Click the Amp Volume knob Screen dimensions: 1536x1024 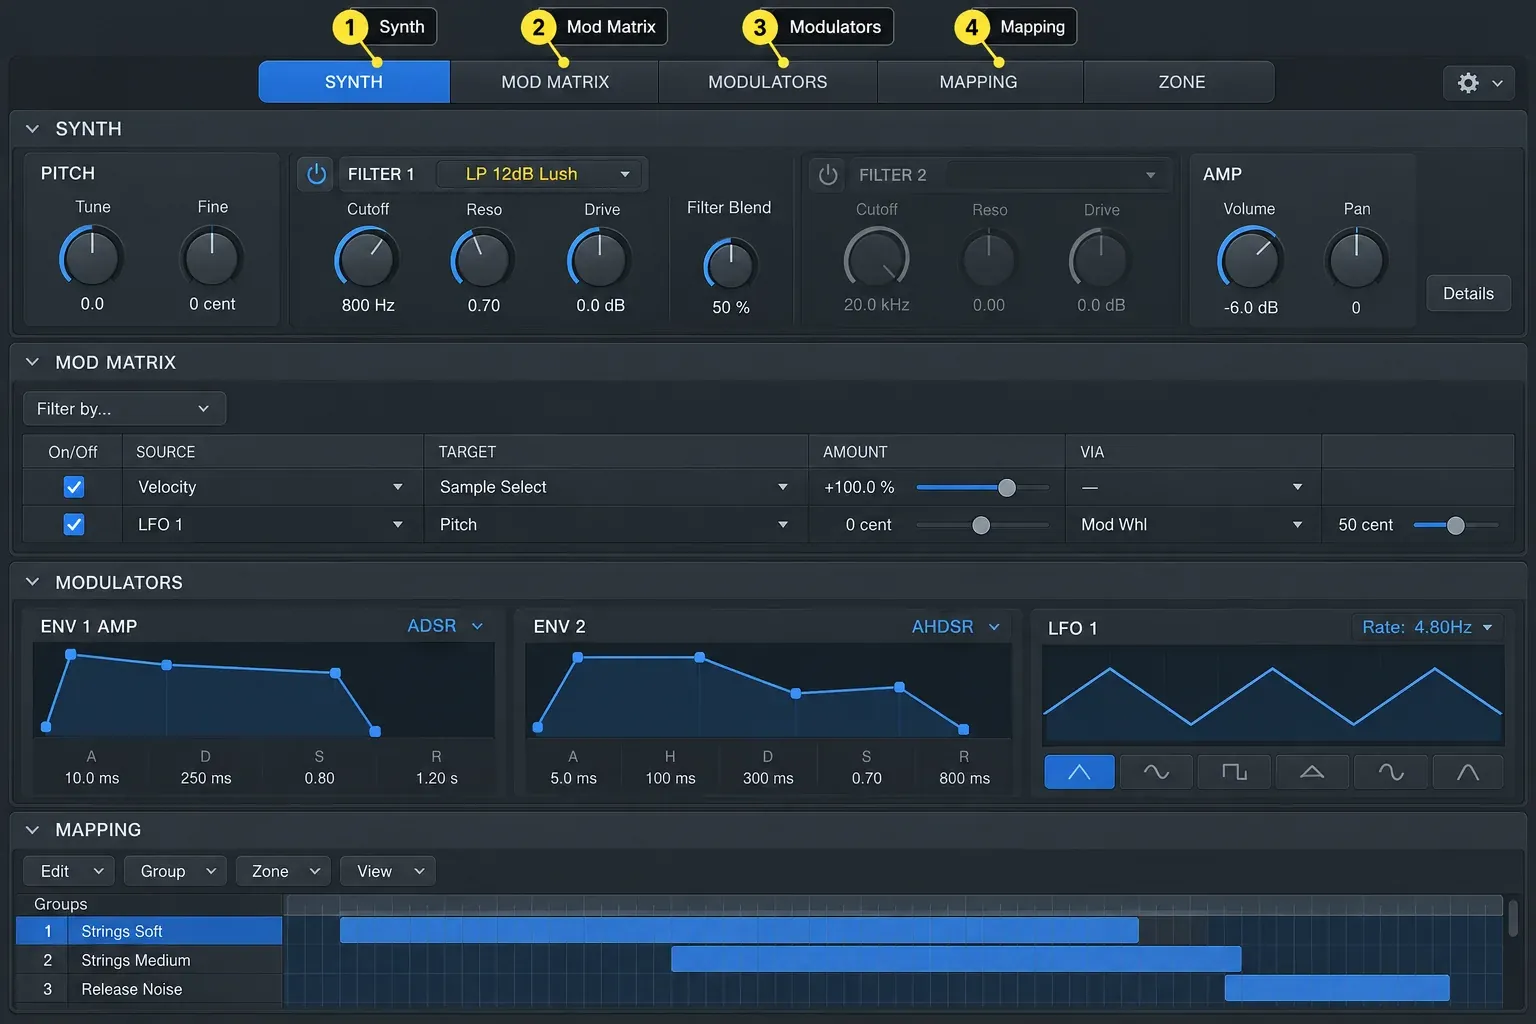pyautogui.click(x=1249, y=259)
